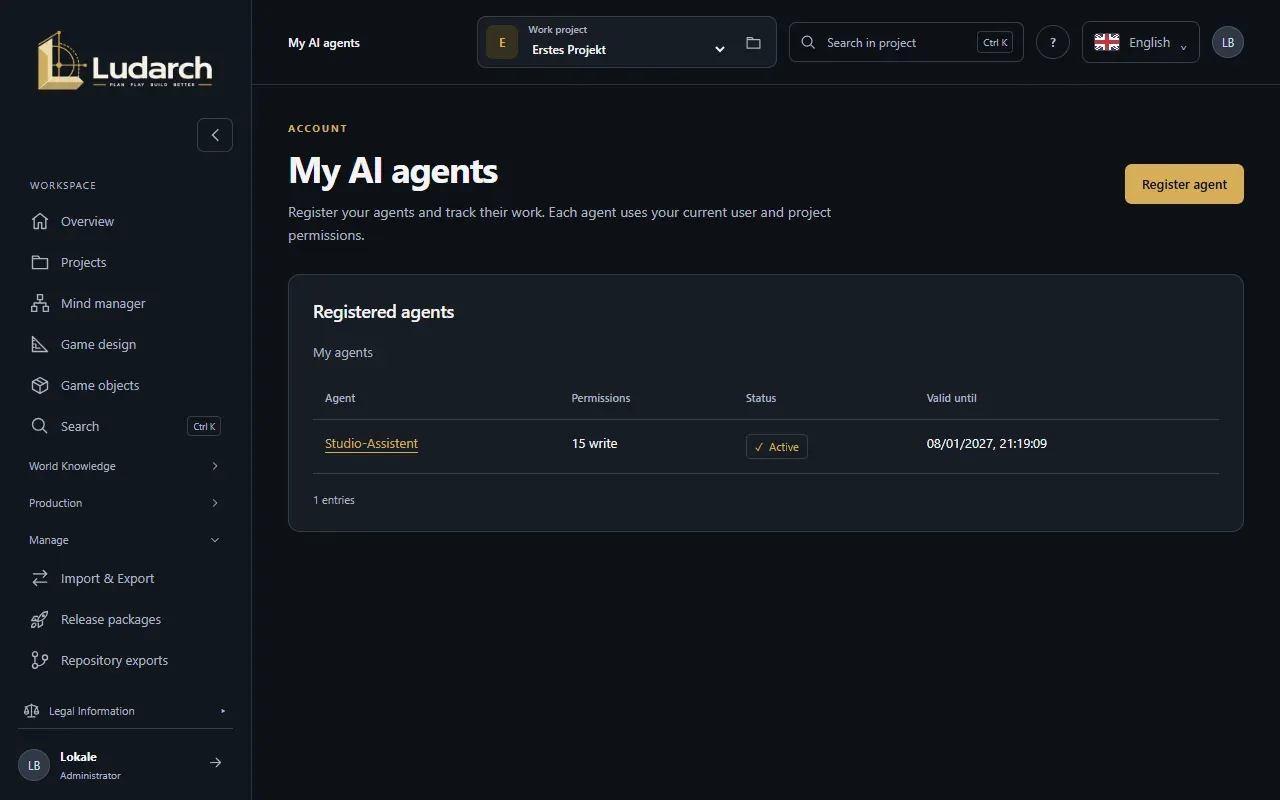Open the English language dropdown
Screen dimensions: 1280x800
[1141, 42]
